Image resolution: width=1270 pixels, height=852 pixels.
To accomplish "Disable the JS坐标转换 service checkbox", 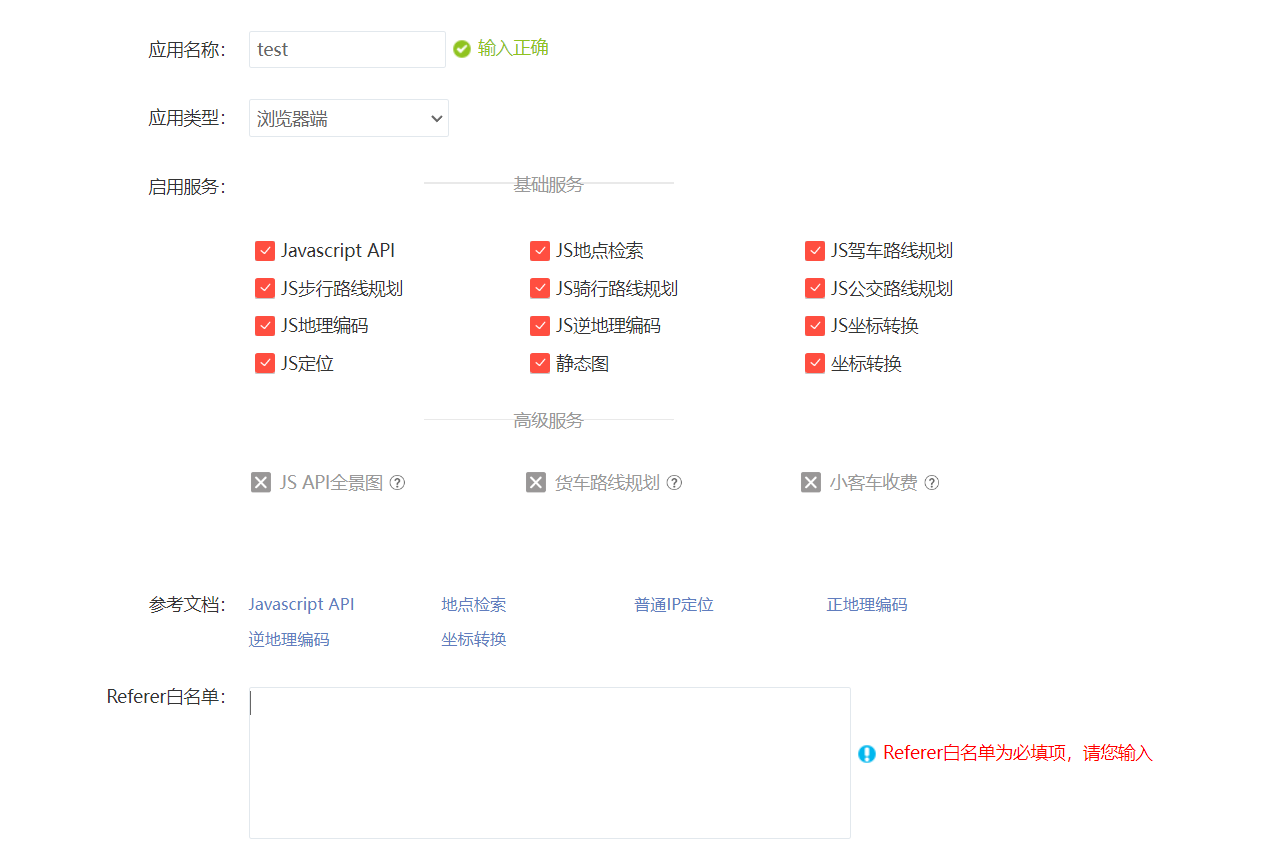I will click(815, 326).
